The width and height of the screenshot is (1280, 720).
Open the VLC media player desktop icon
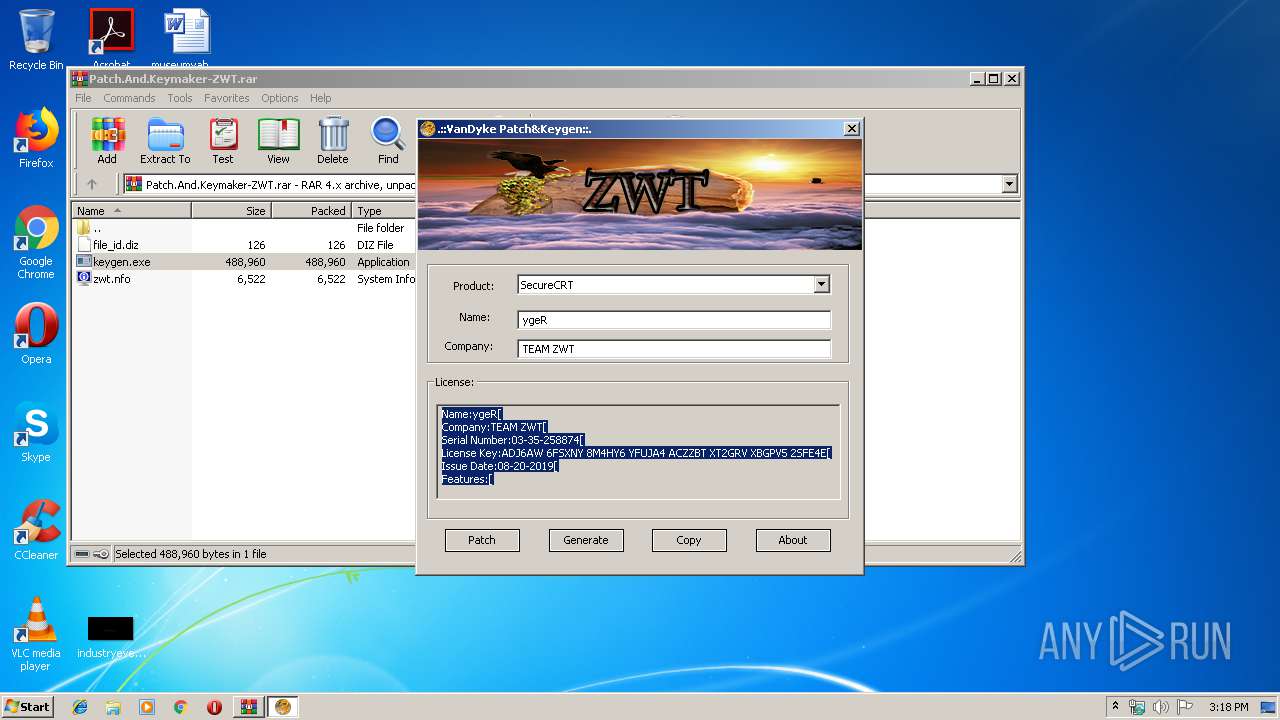(36, 633)
